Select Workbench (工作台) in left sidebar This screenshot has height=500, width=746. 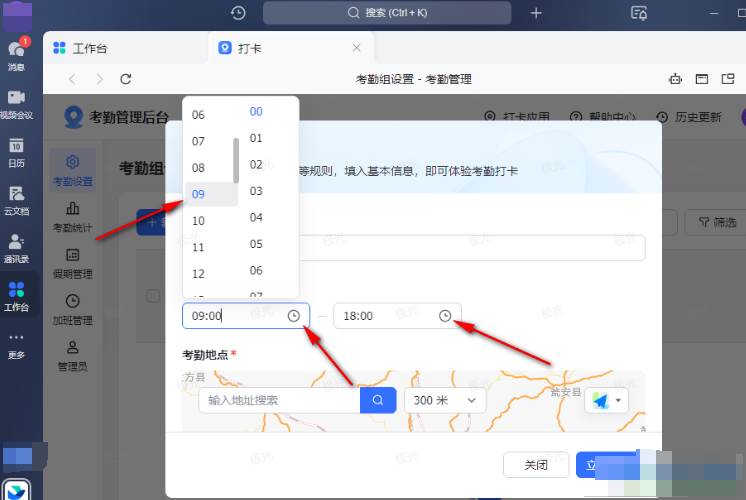point(17,296)
